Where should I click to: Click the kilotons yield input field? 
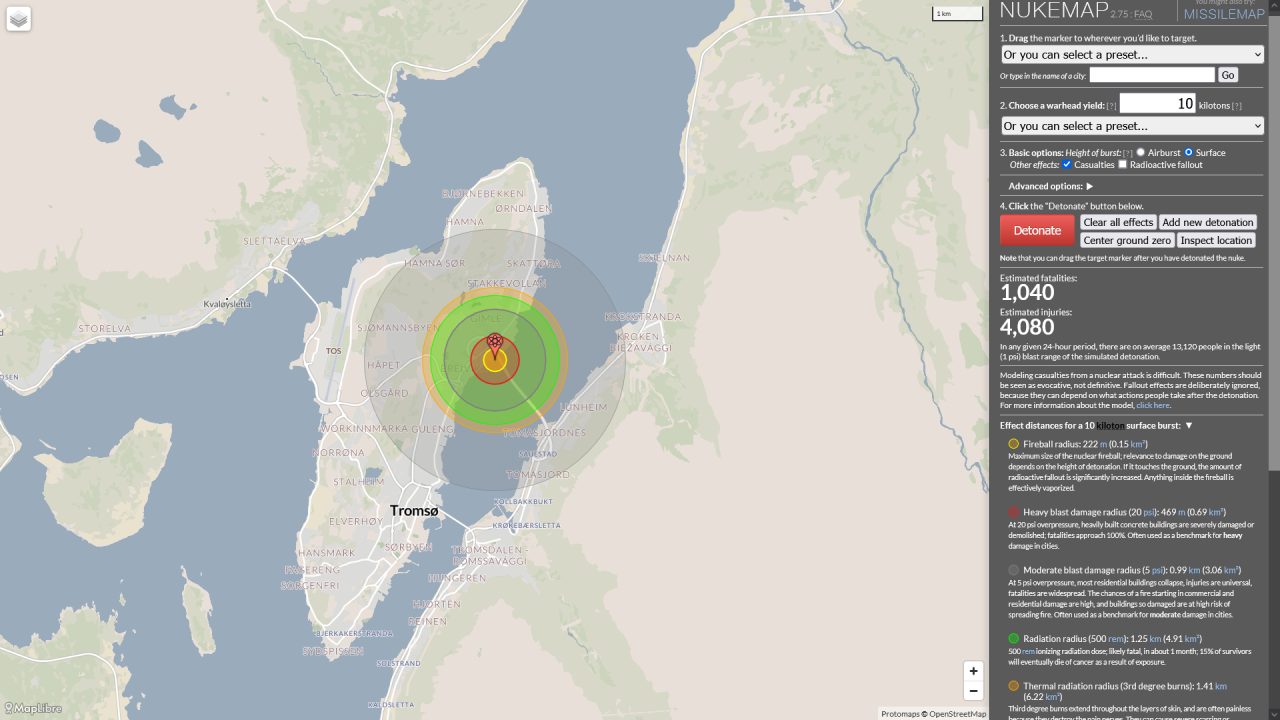tap(1158, 103)
